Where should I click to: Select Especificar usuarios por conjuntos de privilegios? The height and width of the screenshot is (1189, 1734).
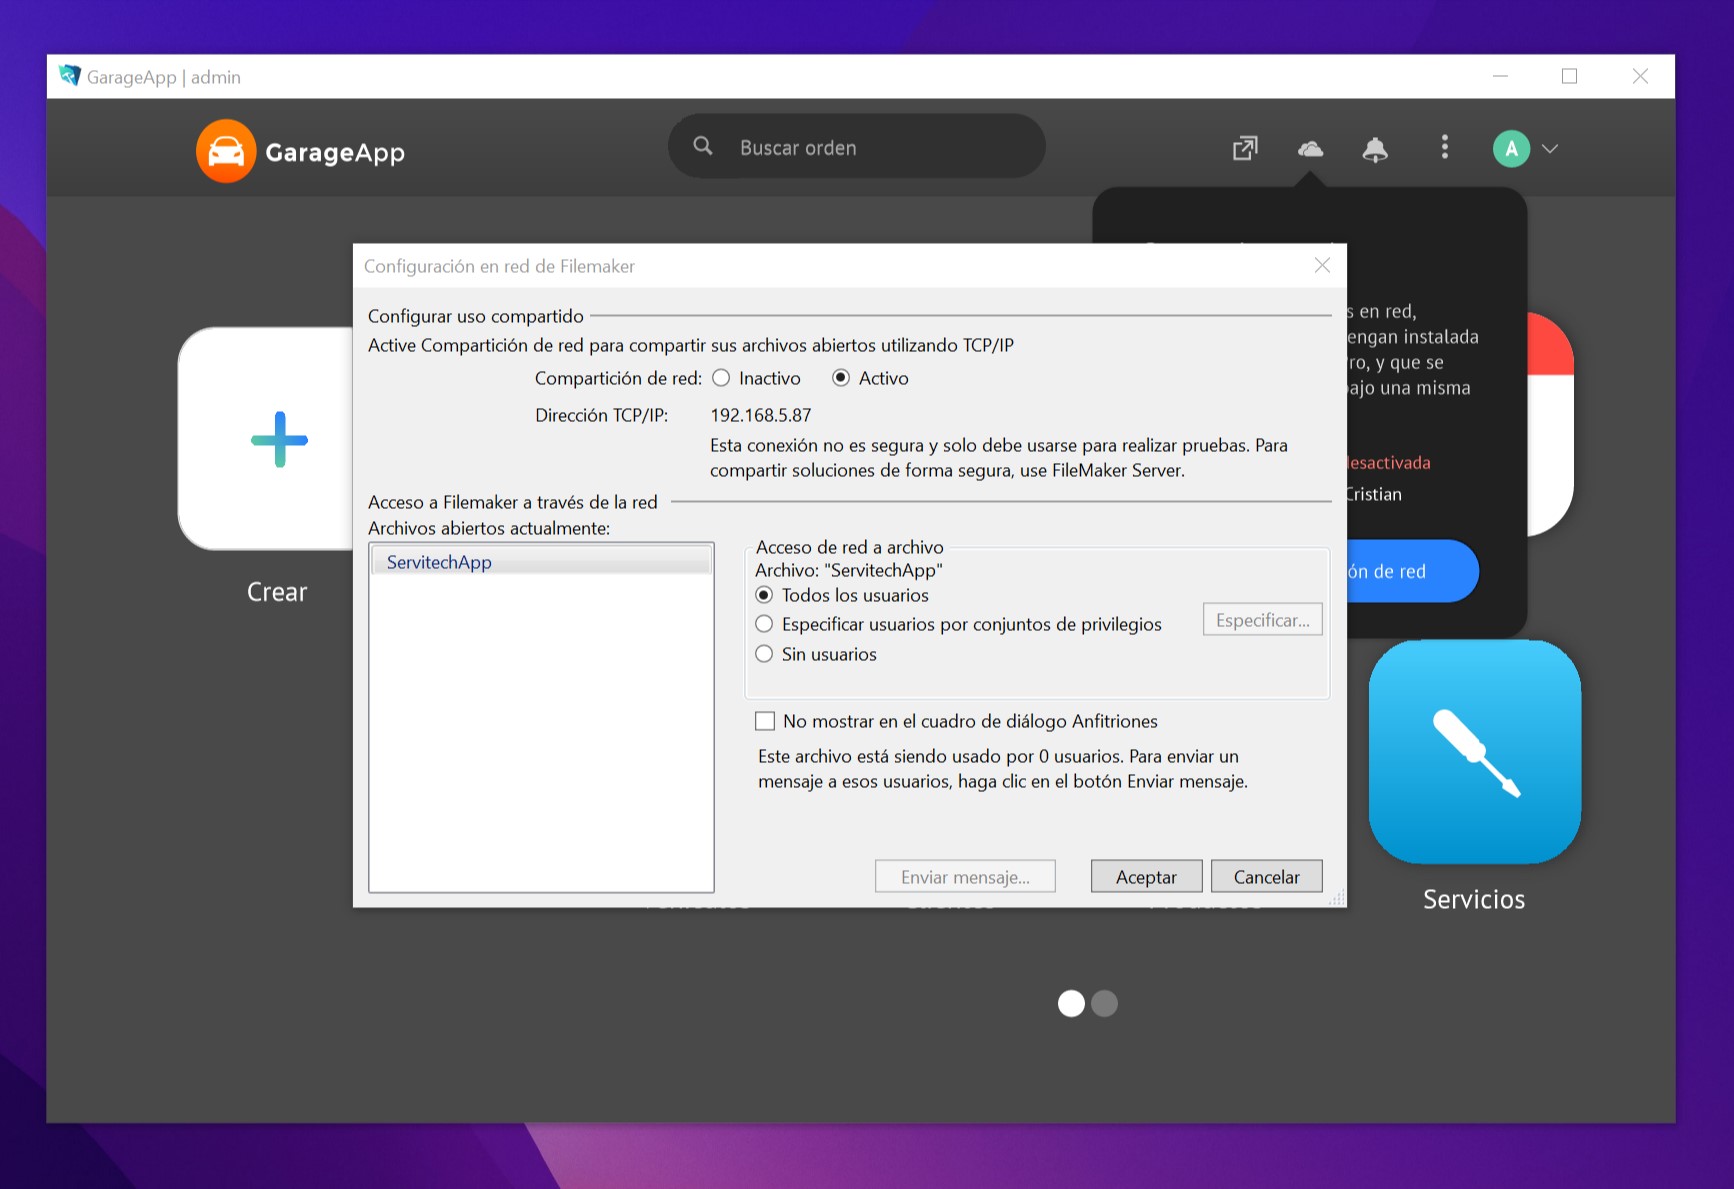click(x=764, y=624)
